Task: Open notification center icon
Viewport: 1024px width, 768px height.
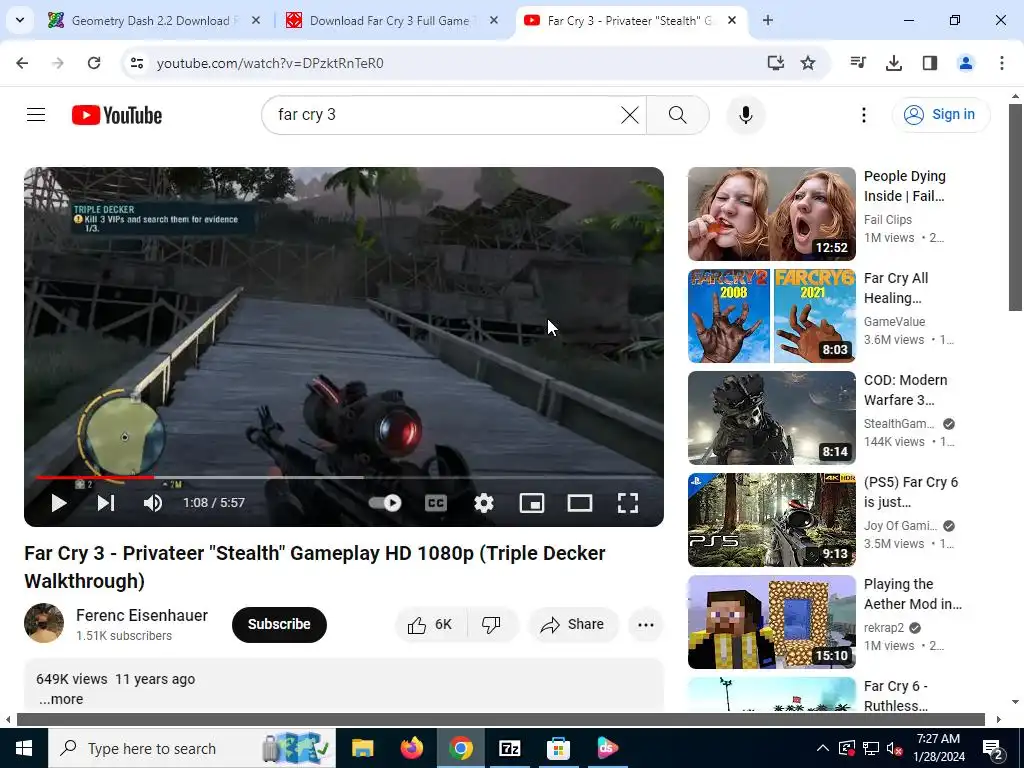Action: (x=993, y=748)
